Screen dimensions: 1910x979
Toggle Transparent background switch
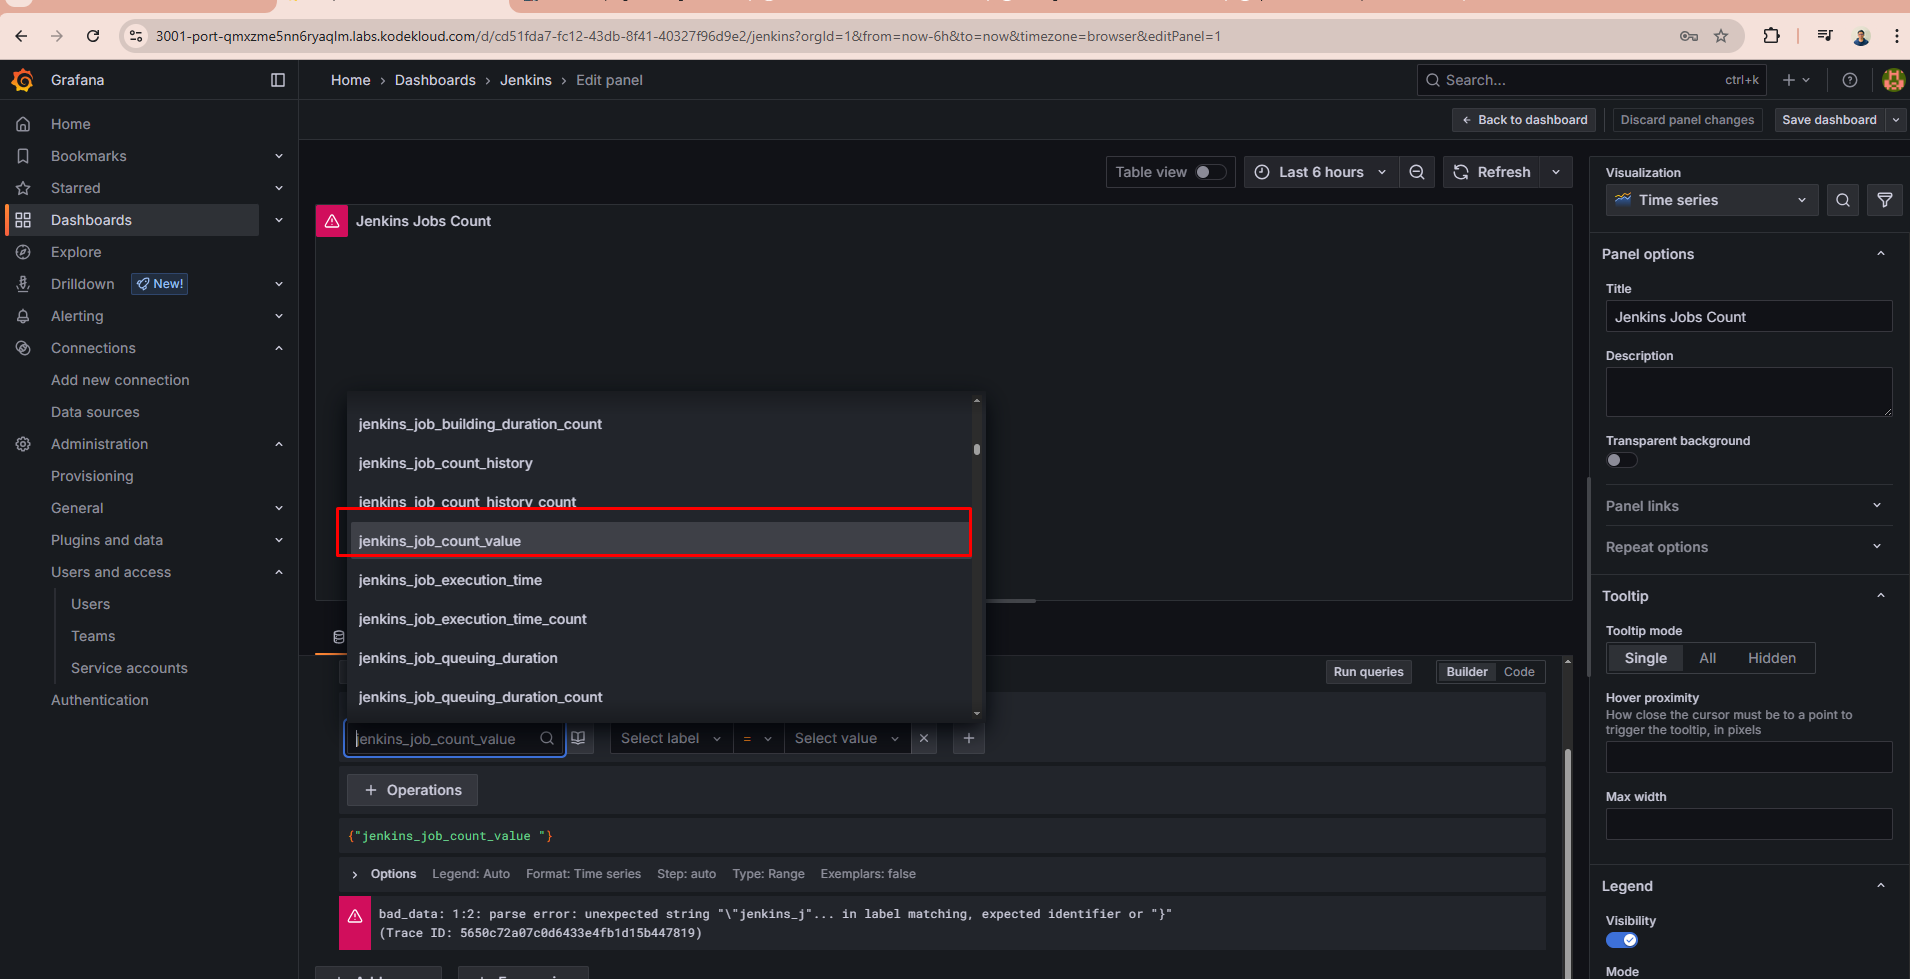(1621, 460)
